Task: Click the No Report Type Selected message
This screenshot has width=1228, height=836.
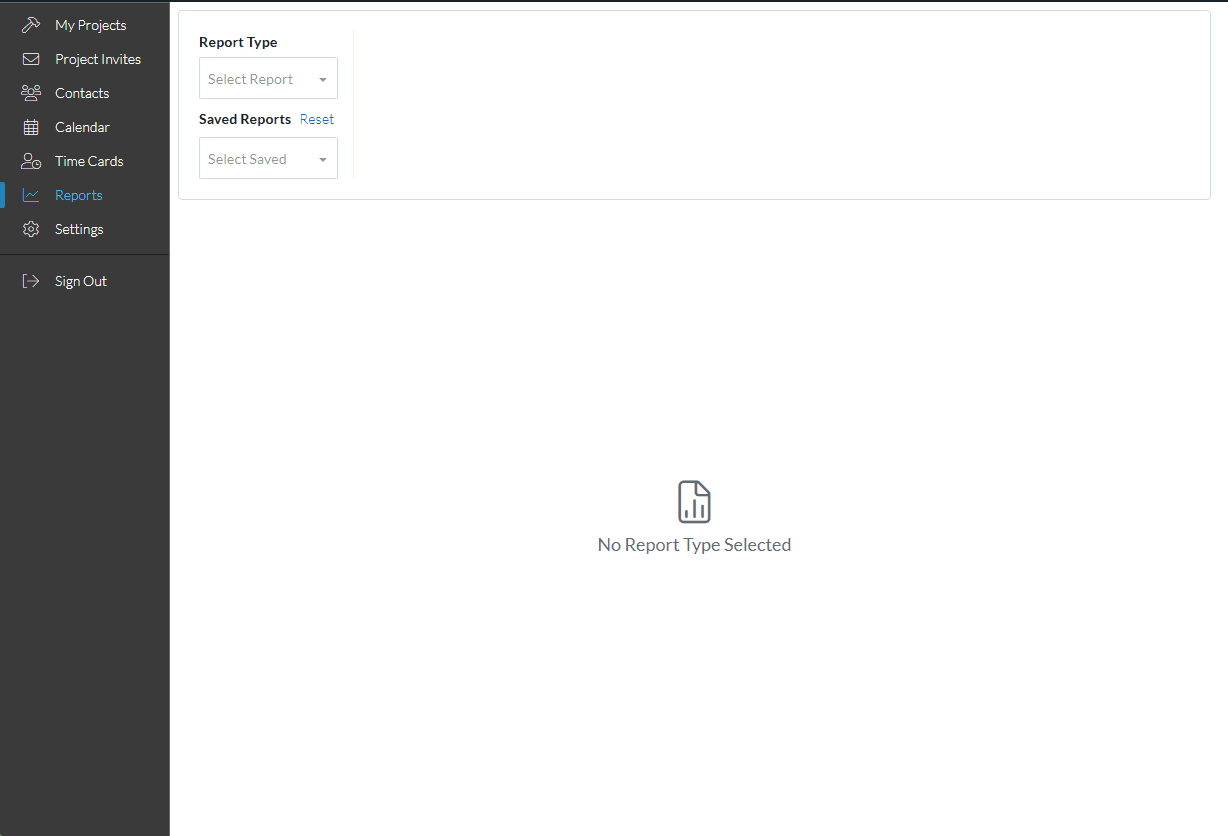Action: [x=694, y=545]
